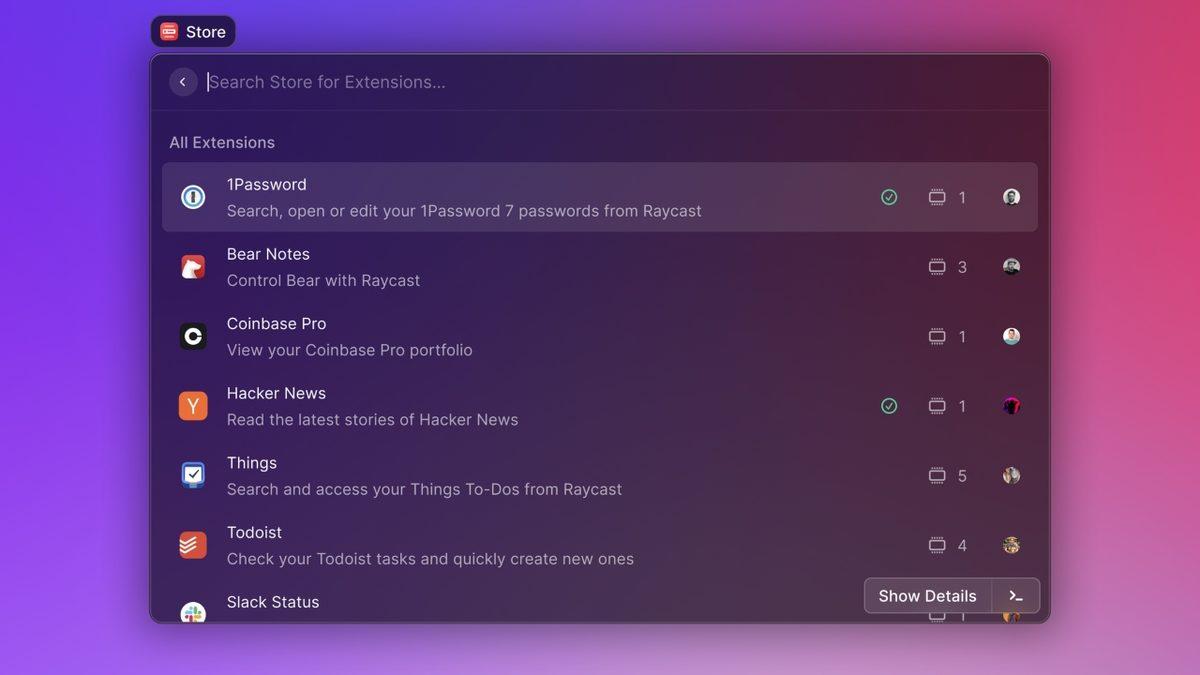Screen dimensions: 1200x675
Task: Click the Store pill in the menu bar
Action: click(192, 31)
